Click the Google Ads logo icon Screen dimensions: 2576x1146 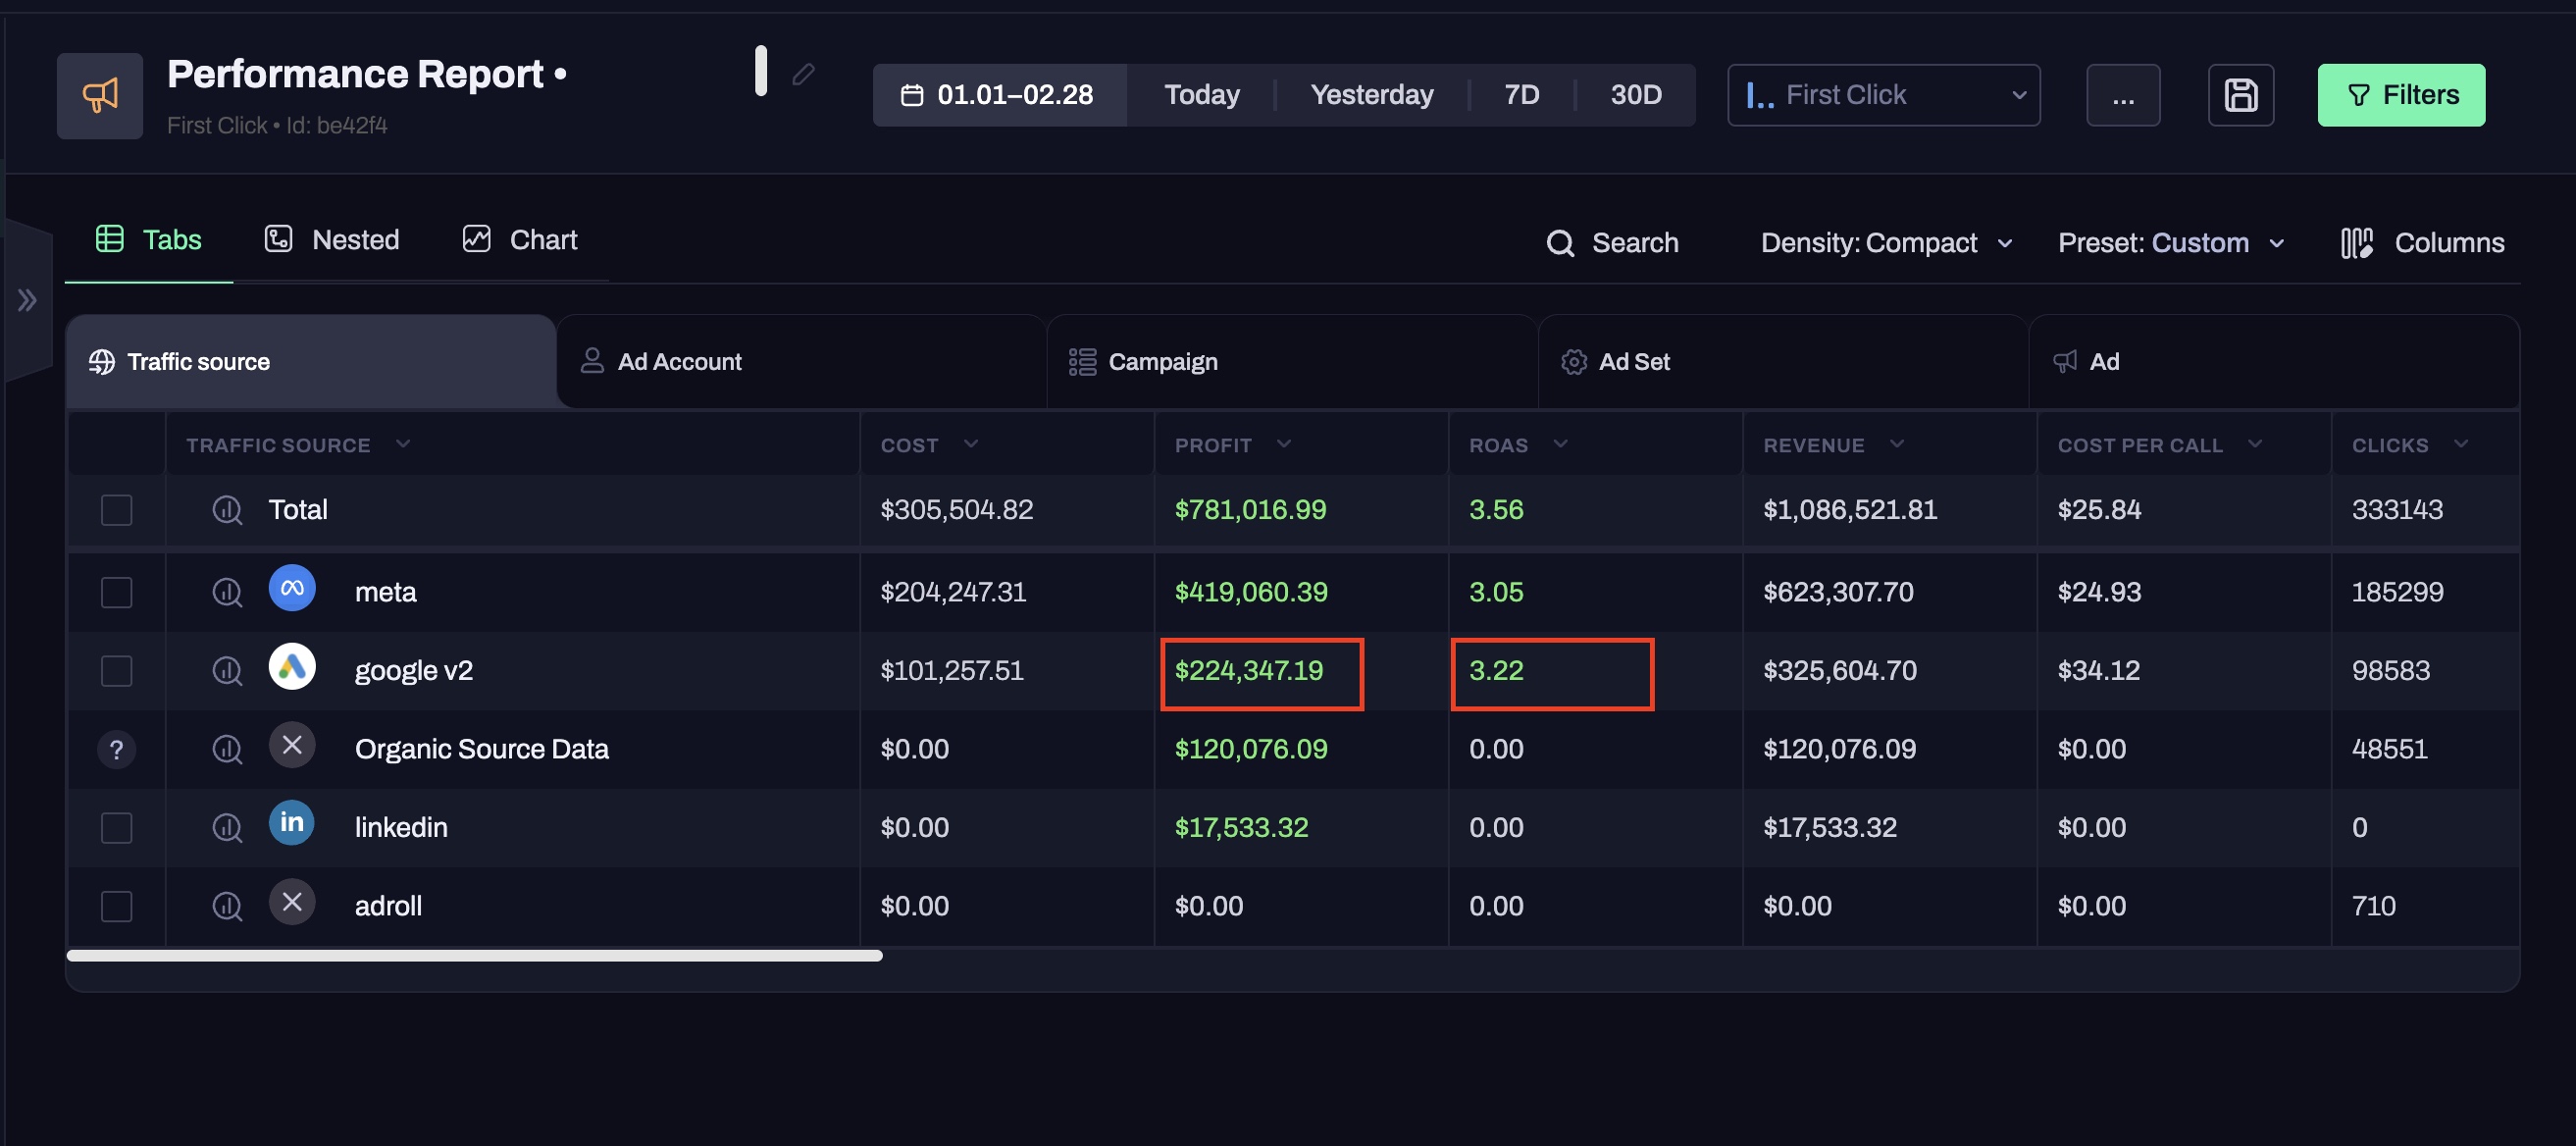pyautogui.click(x=292, y=666)
